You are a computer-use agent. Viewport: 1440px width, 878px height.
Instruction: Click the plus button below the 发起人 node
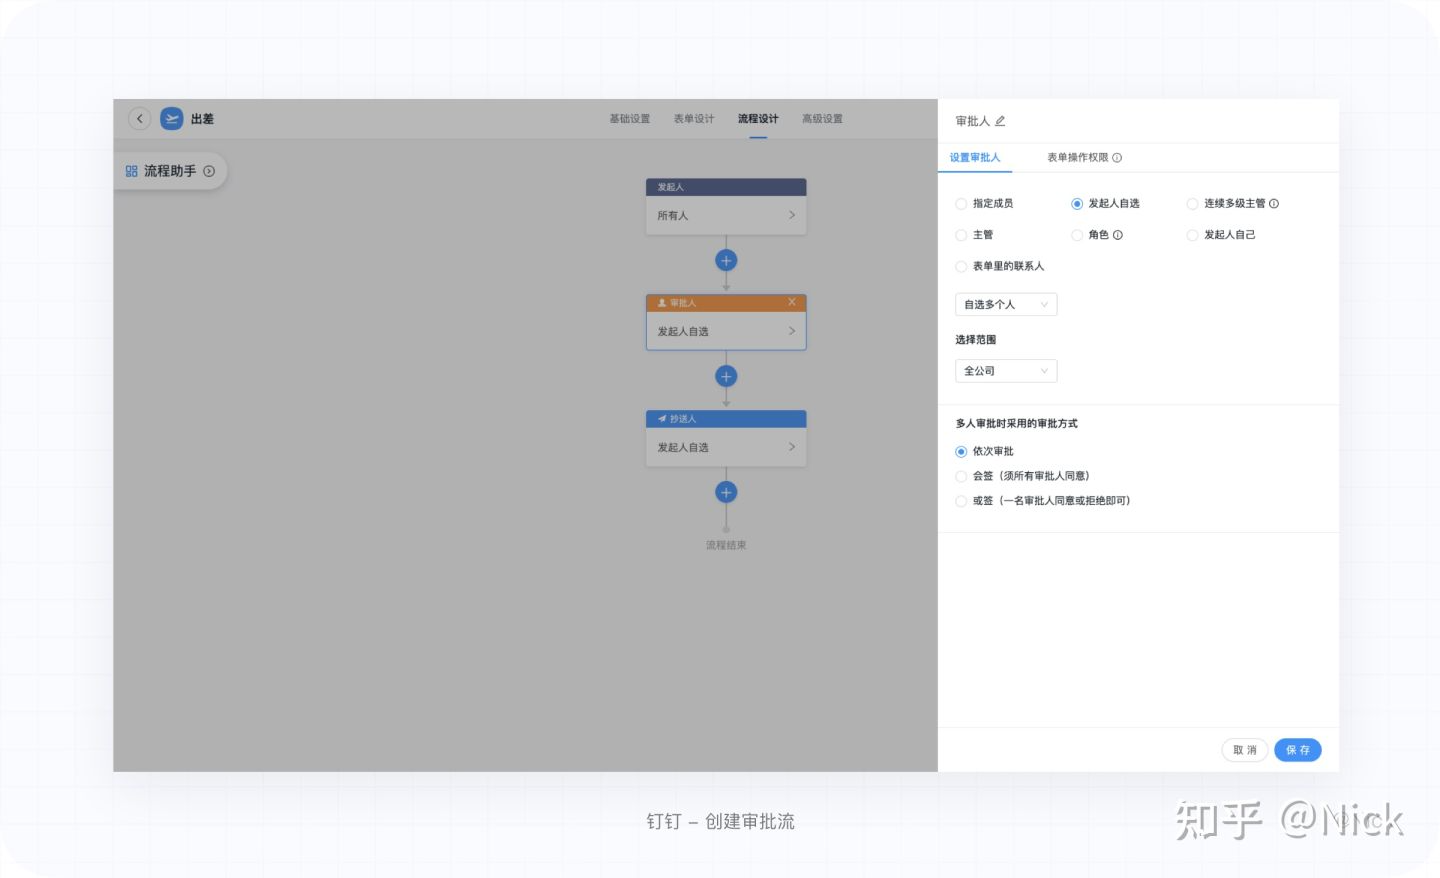coord(726,260)
